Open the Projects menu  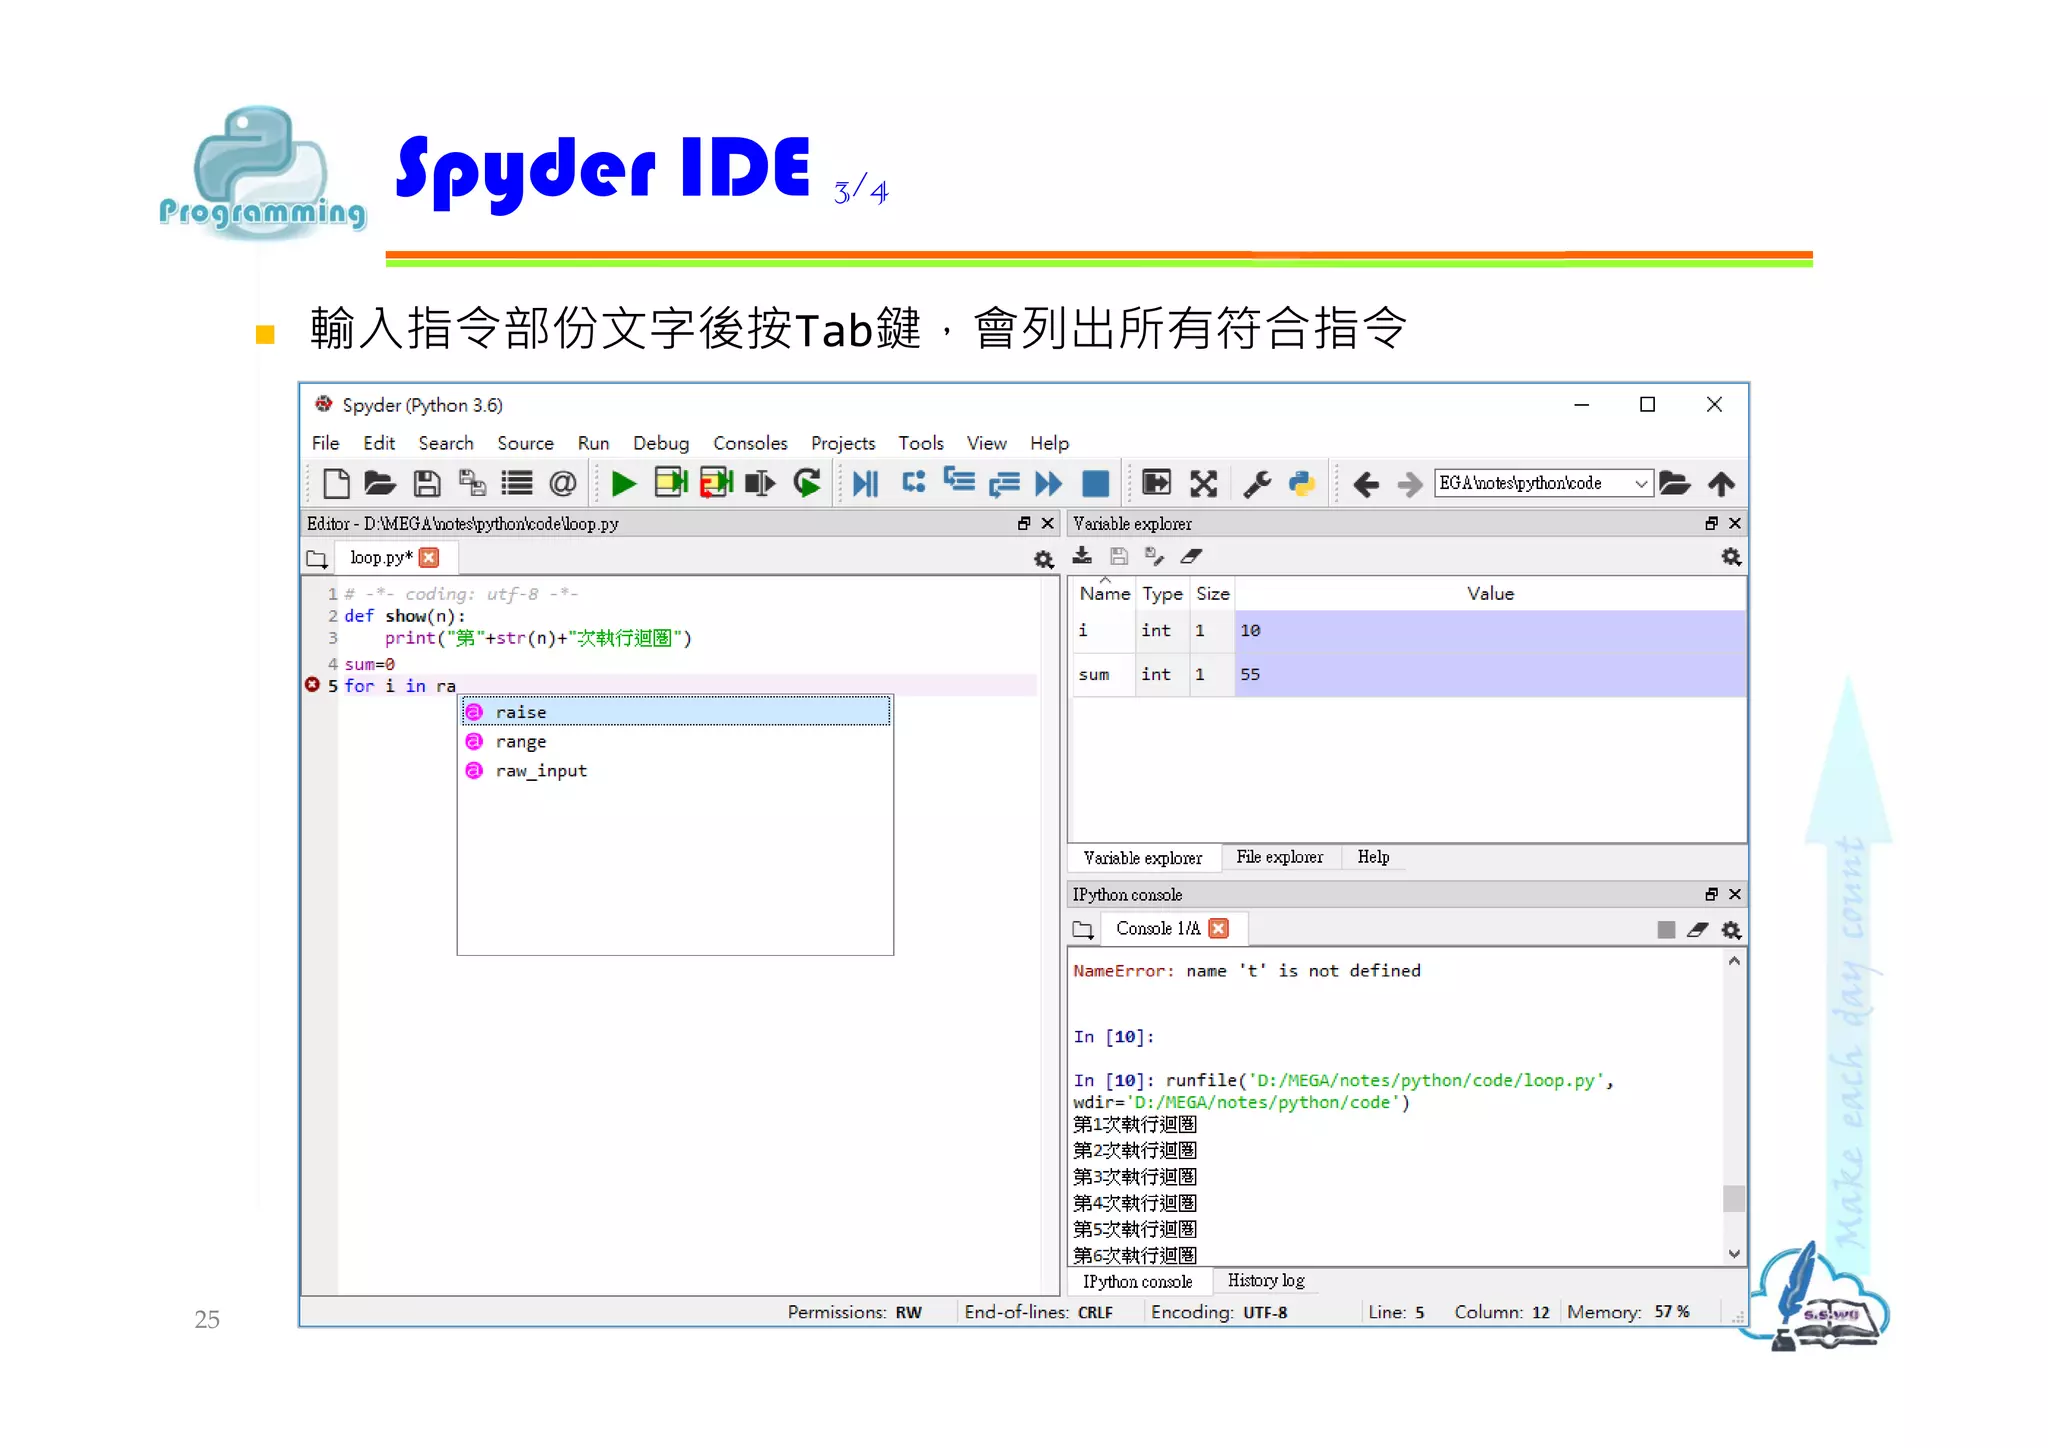coord(843,443)
